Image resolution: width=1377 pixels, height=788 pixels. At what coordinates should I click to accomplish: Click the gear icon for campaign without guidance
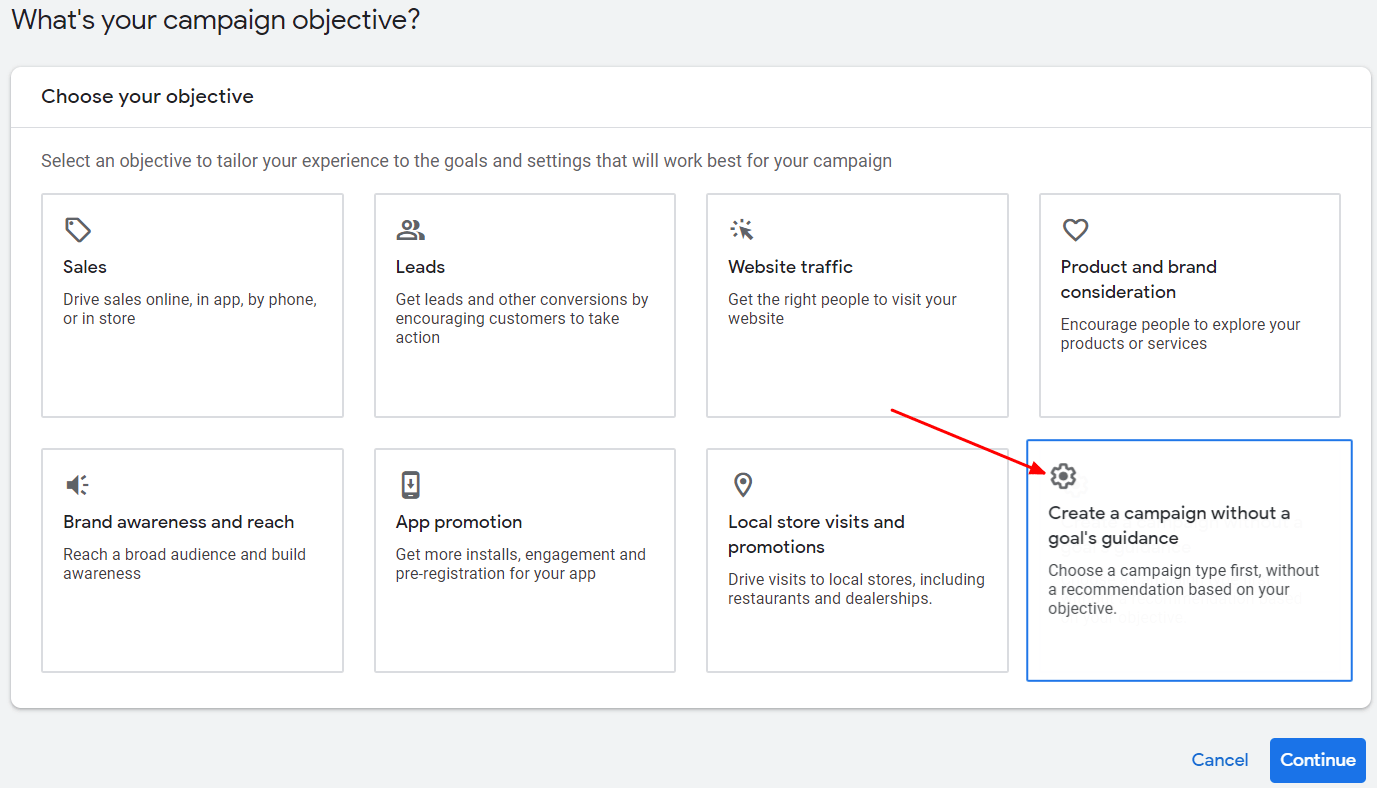pos(1063,477)
